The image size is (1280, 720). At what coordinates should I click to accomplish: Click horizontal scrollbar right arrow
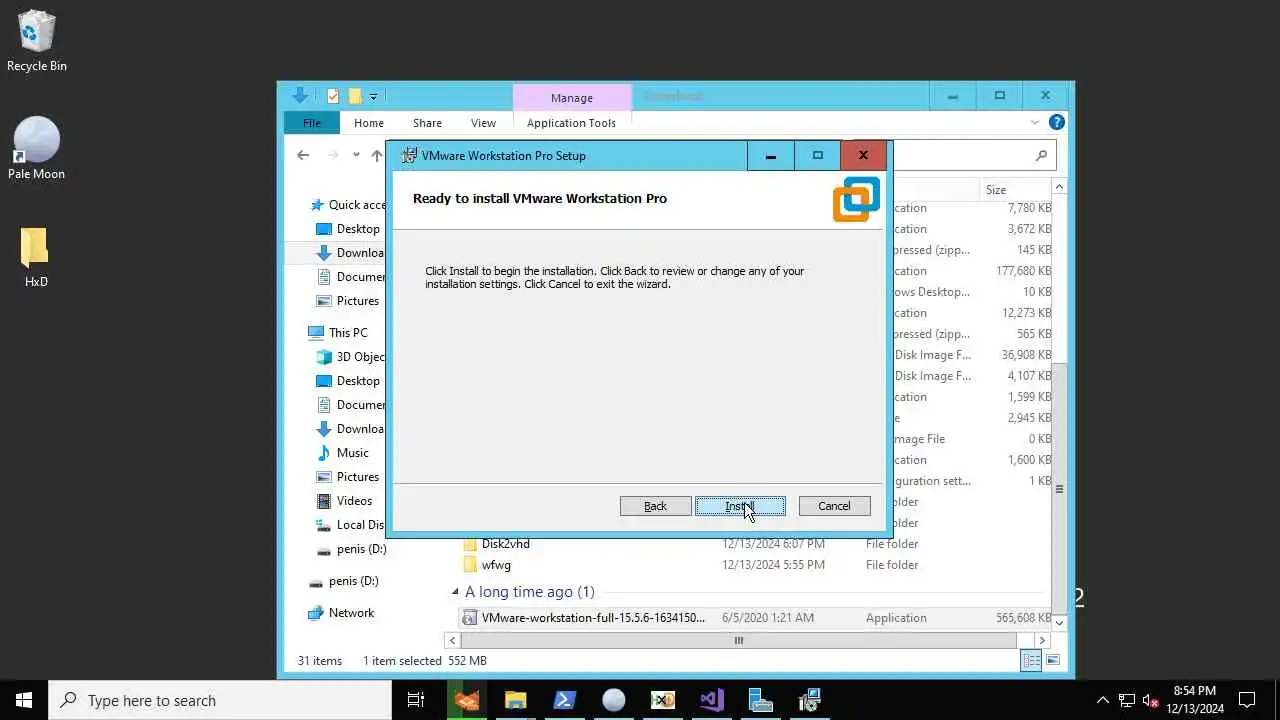(1042, 640)
